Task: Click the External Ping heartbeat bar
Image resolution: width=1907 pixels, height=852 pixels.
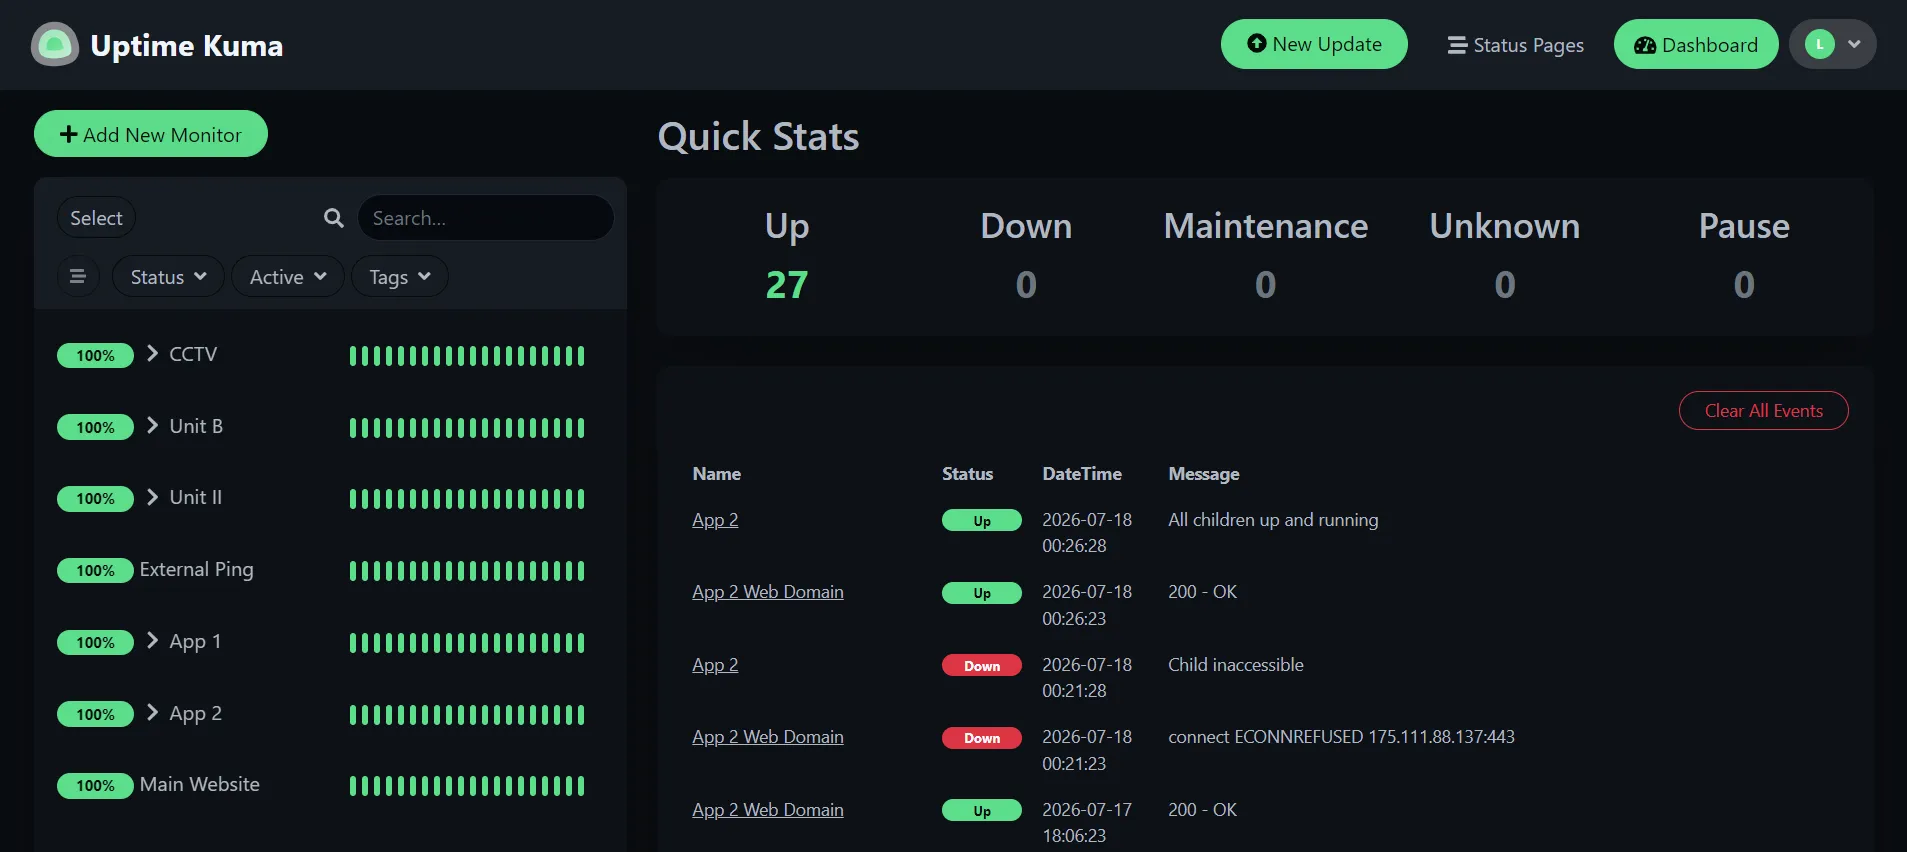Action: [467, 571]
